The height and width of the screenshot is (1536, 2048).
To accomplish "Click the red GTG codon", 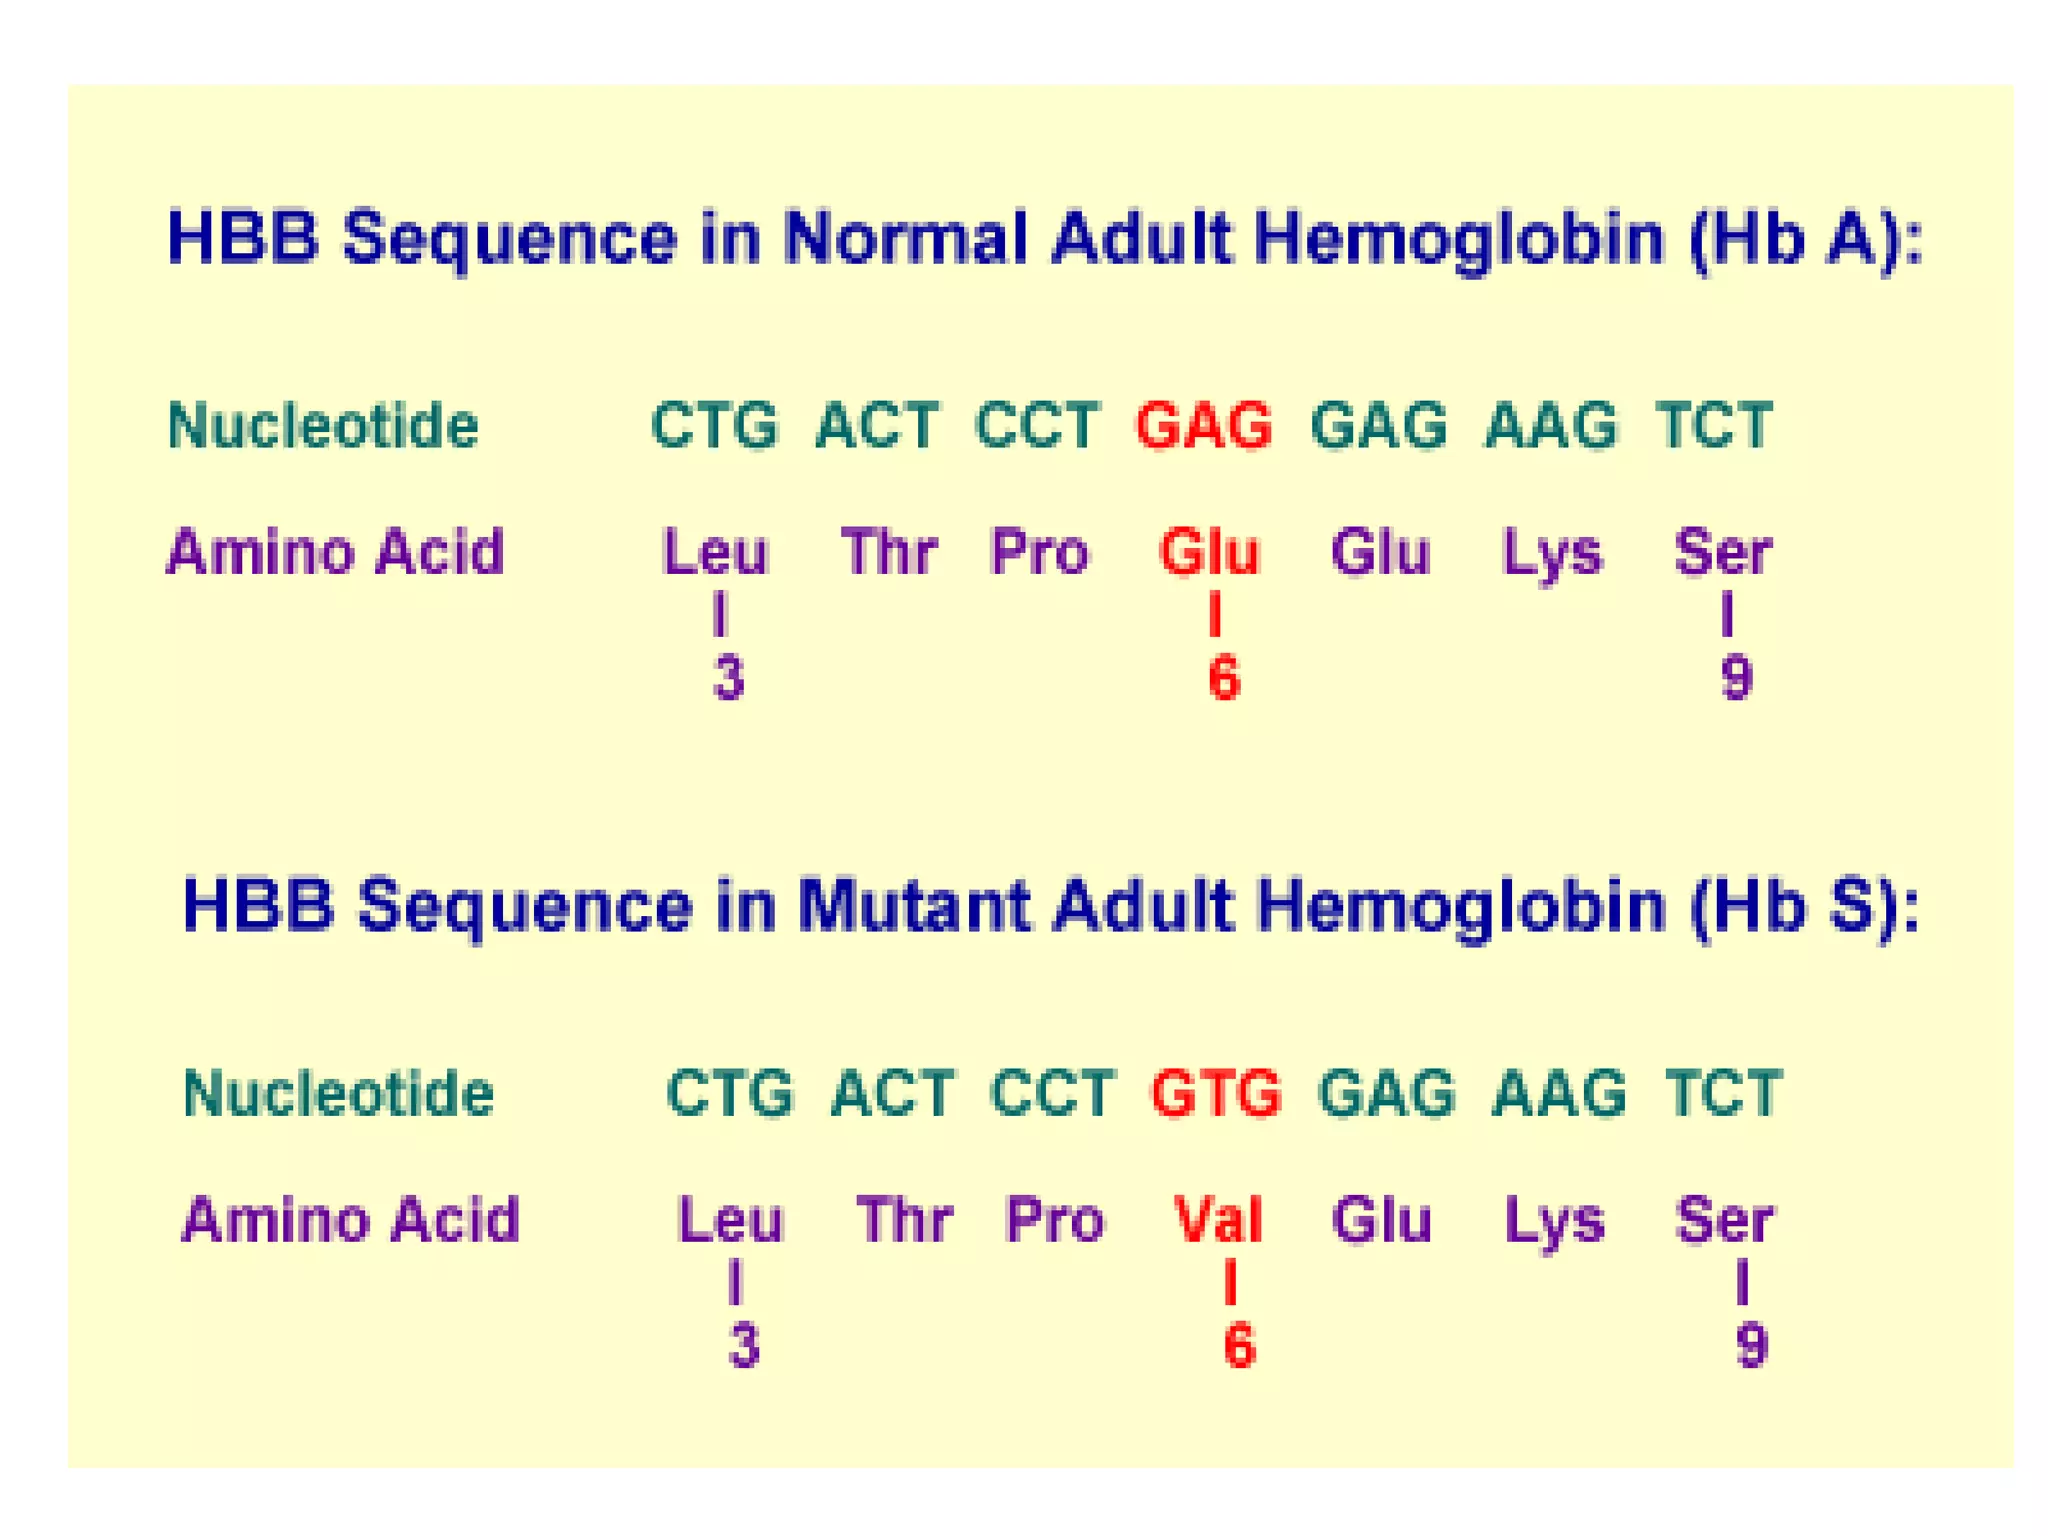I will [x=1216, y=1093].
